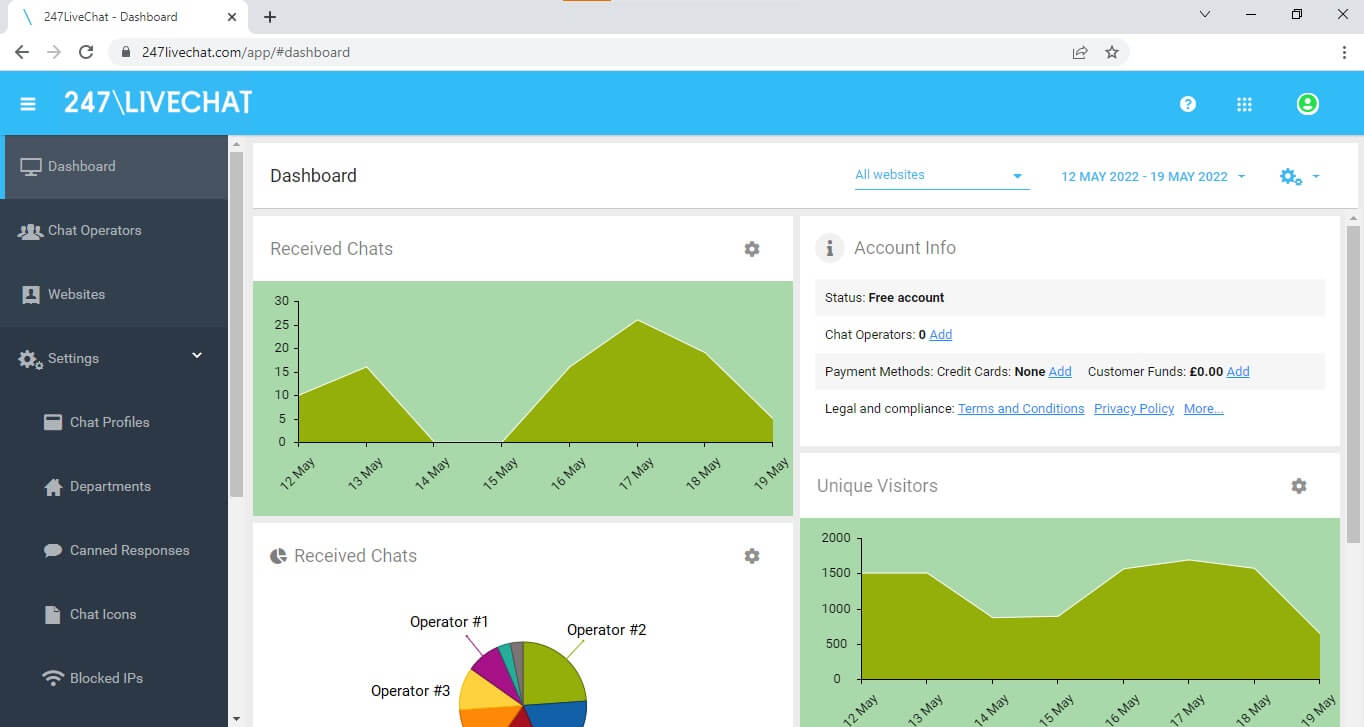The width and height of the screenshot is (1364, 727).
Task: Click the Websites sidebar icon
Action: coord(31,295)
